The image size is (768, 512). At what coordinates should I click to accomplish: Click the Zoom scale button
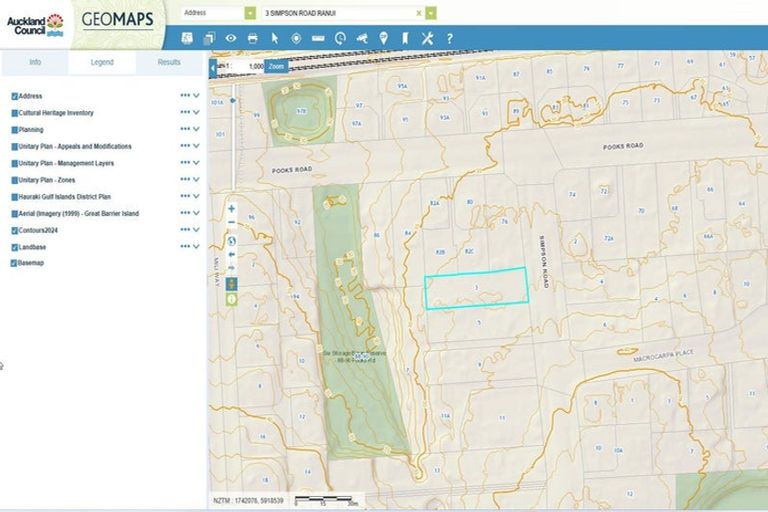click(x=276, y=65)
